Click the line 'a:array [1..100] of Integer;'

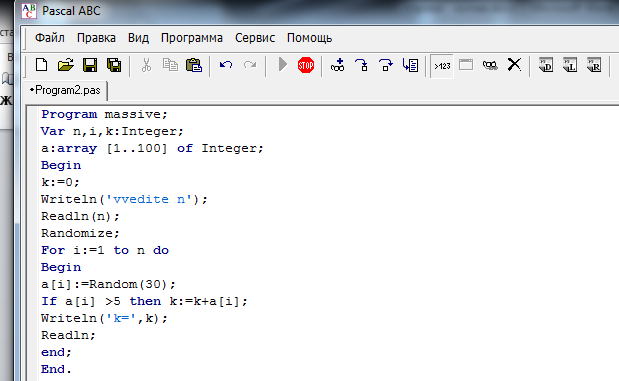(152, 148)
